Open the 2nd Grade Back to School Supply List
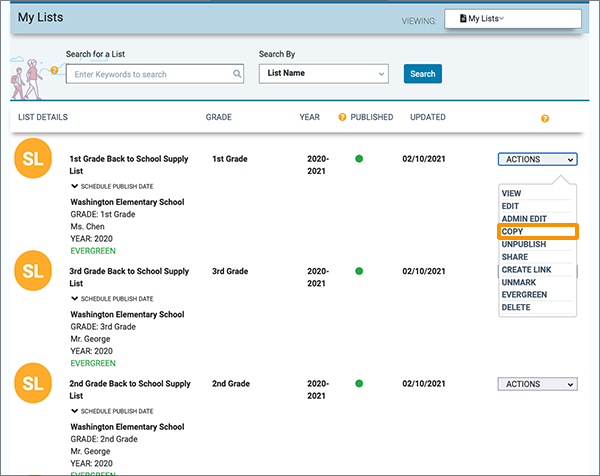The height and width of the screenshot is (476, 600). (x=130, y=389)
